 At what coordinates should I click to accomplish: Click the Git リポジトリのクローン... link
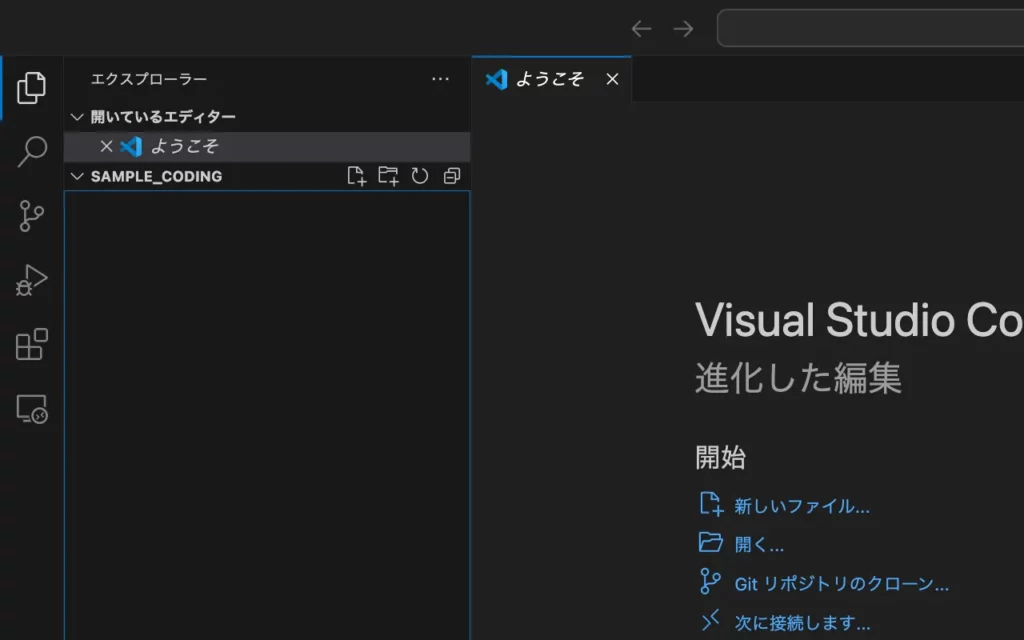tap(841, 584)
